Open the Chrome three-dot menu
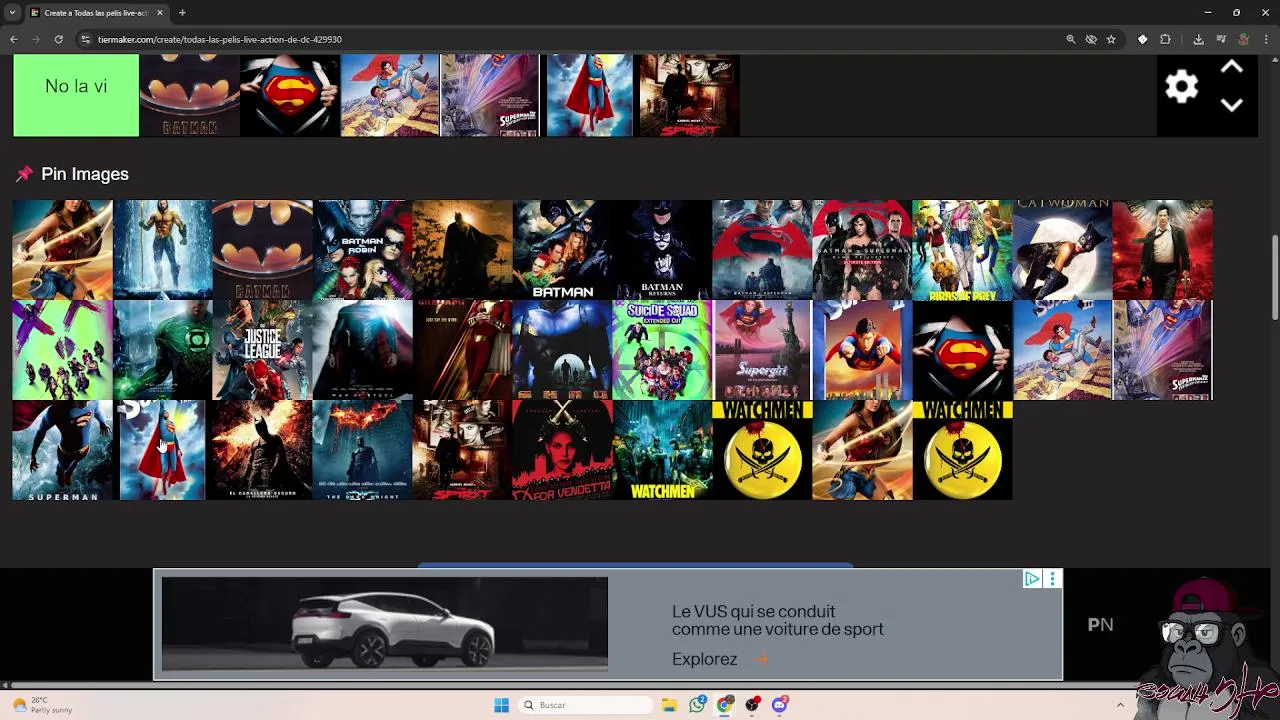The height and width of the screenshot is (720, 1280). pos(1266,39)
